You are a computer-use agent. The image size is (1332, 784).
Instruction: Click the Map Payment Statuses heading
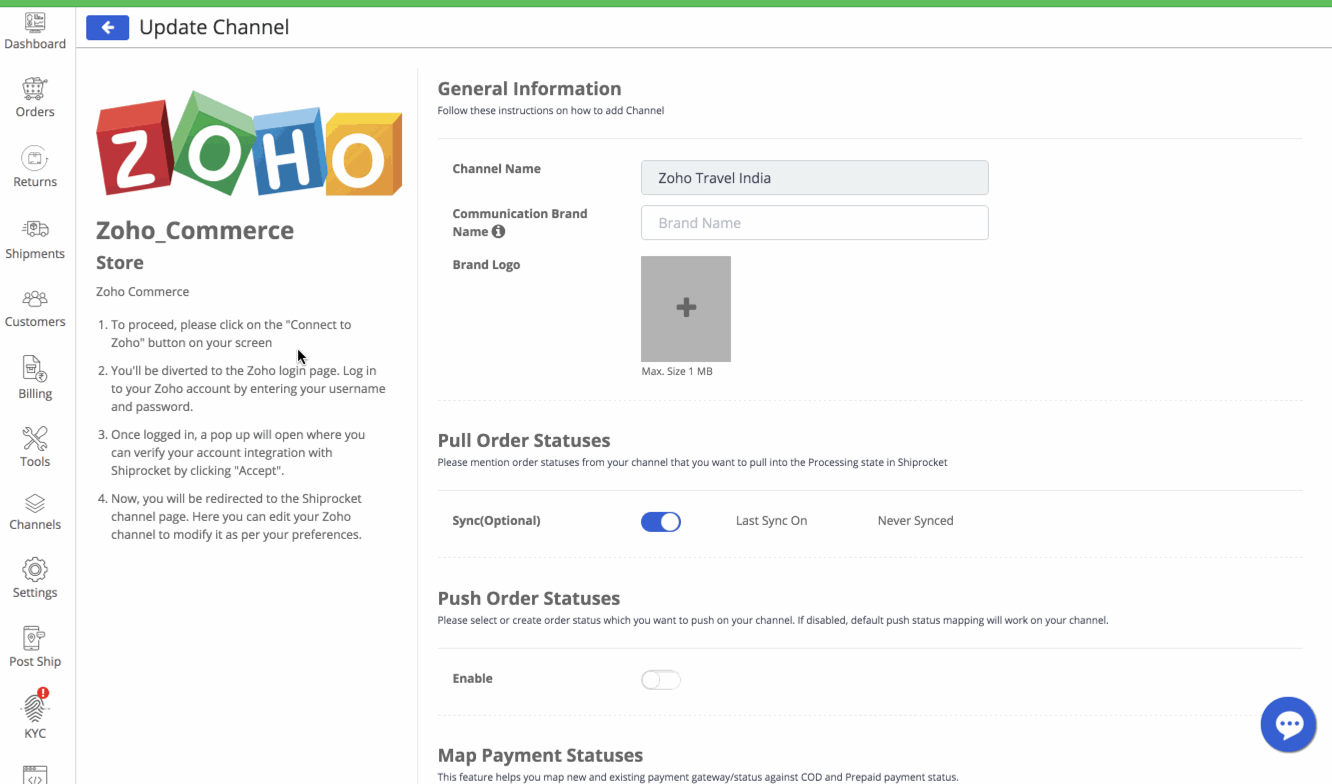coord(540,756)
